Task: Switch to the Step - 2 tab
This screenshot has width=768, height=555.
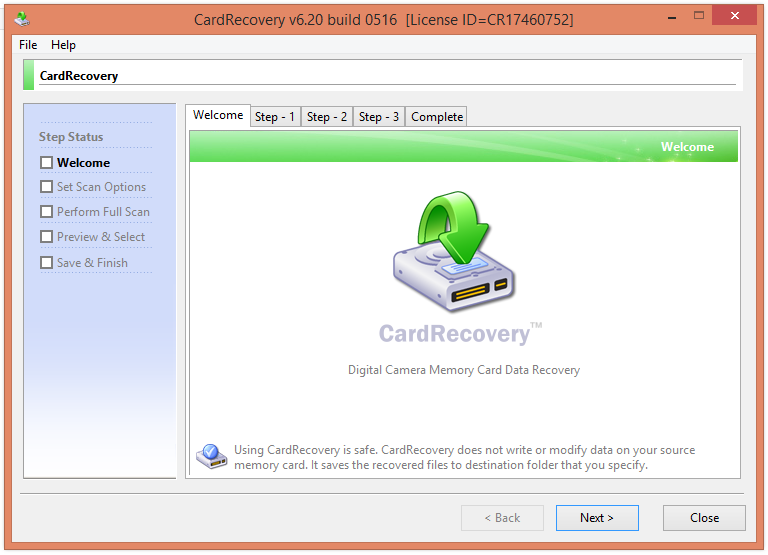Action: [327, 117]
